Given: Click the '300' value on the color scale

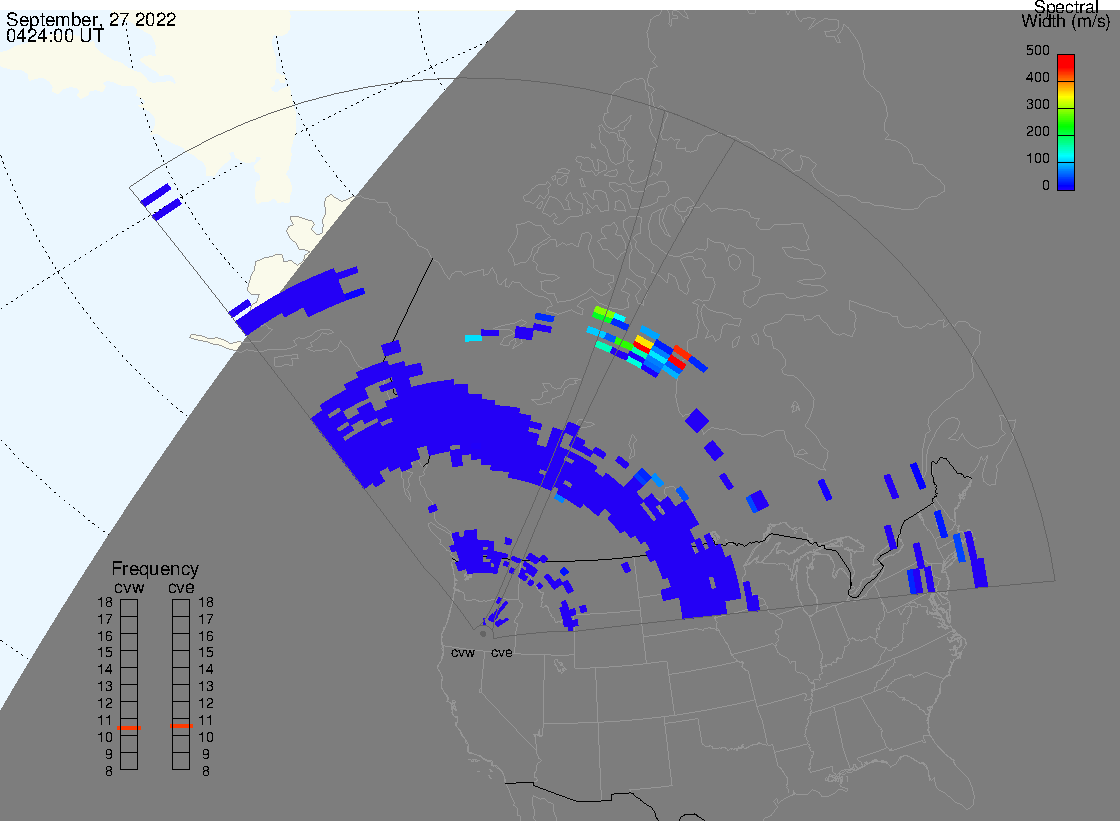Looking at the screenshot, I should (x=1037, y=104).
